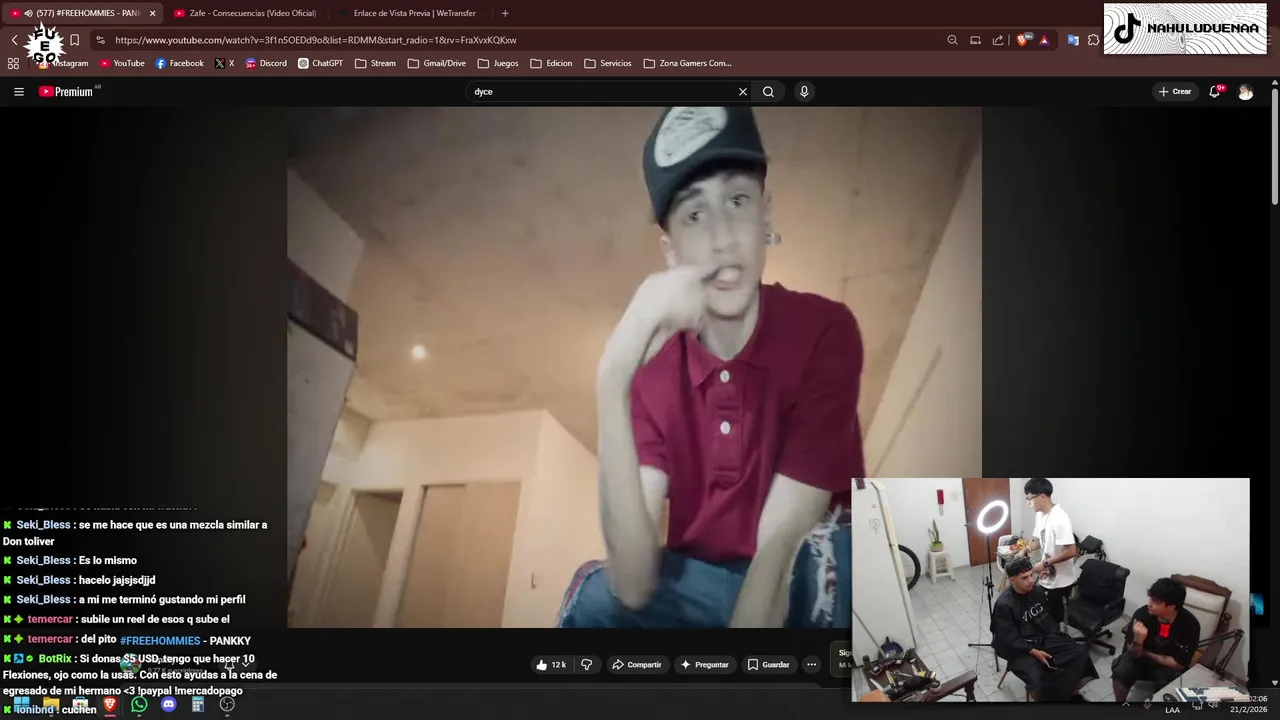Image resolution: width=1280 pixels, height=720 pixels.
Task: Open the translate extension icon
Action: tap(1073, 40)
